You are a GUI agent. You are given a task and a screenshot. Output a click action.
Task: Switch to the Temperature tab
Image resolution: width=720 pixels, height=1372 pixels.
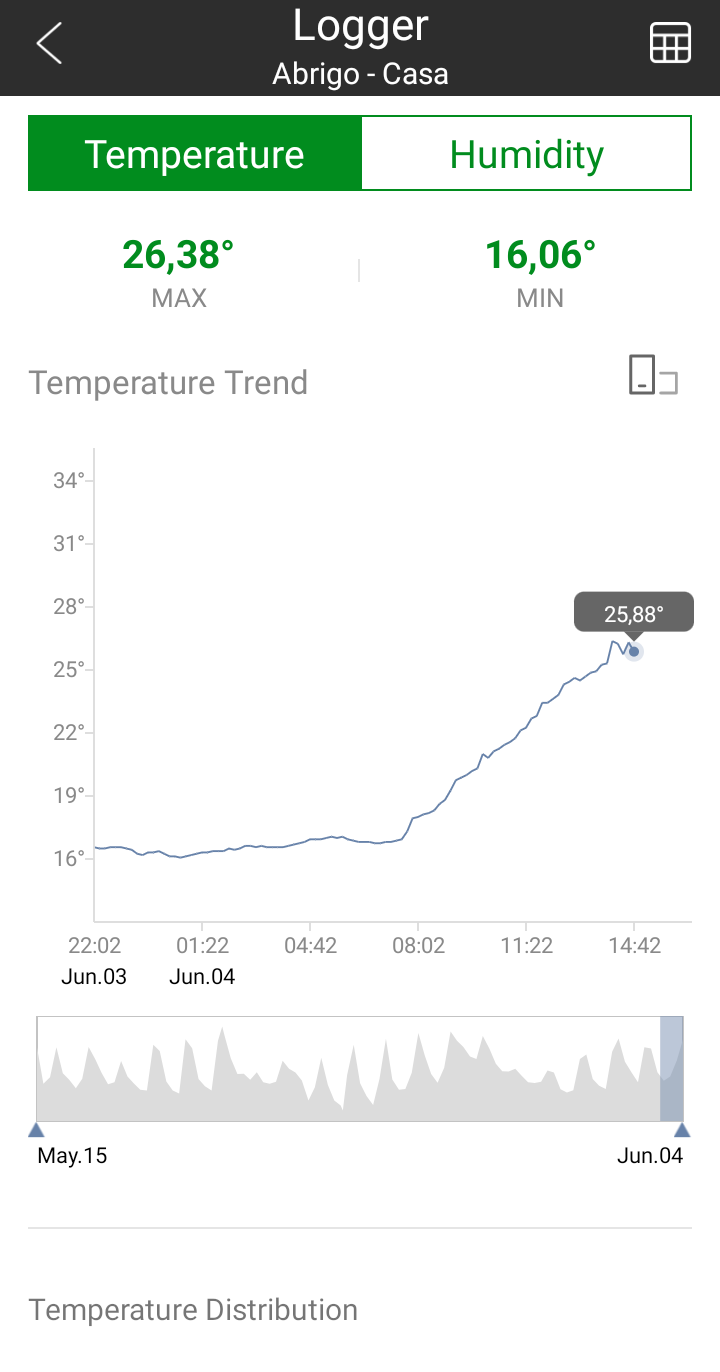click(x=194, y=154)
